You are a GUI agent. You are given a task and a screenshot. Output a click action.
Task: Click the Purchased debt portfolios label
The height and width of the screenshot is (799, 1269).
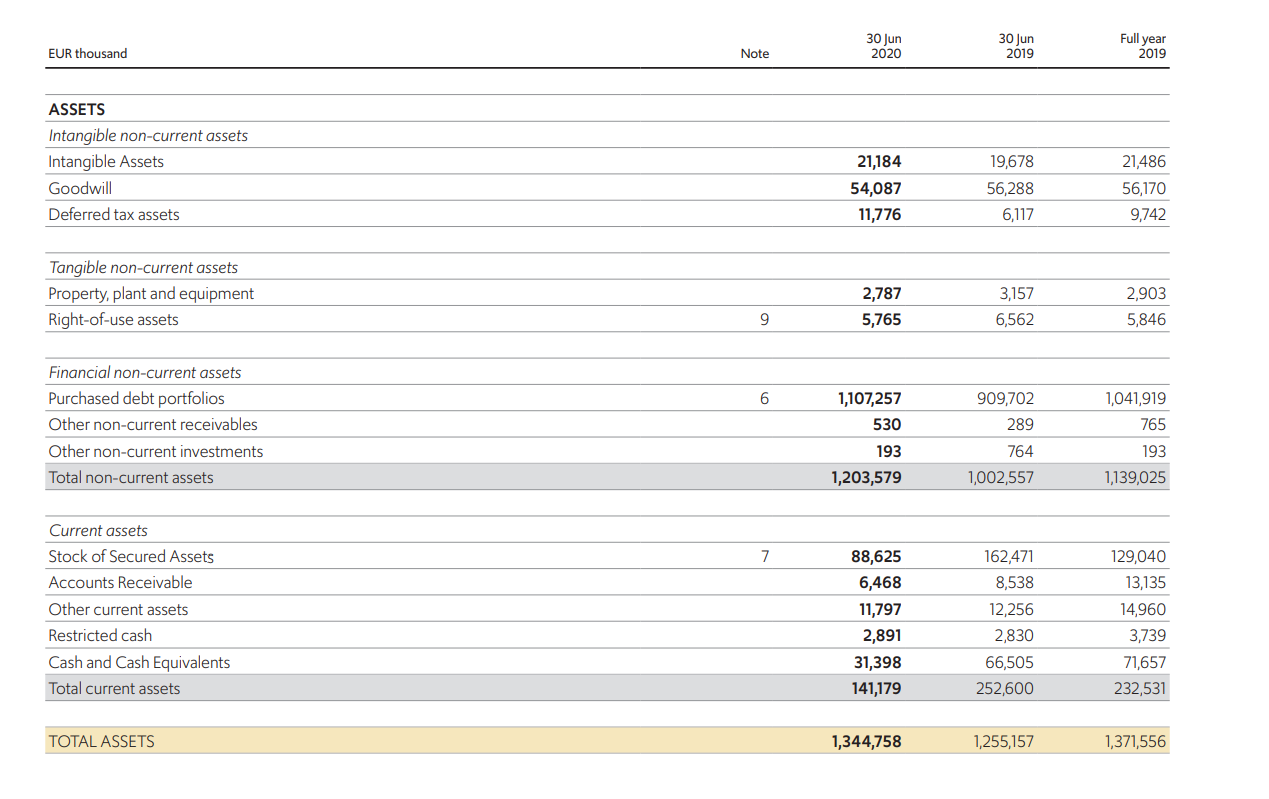click(x=137, y=398)
